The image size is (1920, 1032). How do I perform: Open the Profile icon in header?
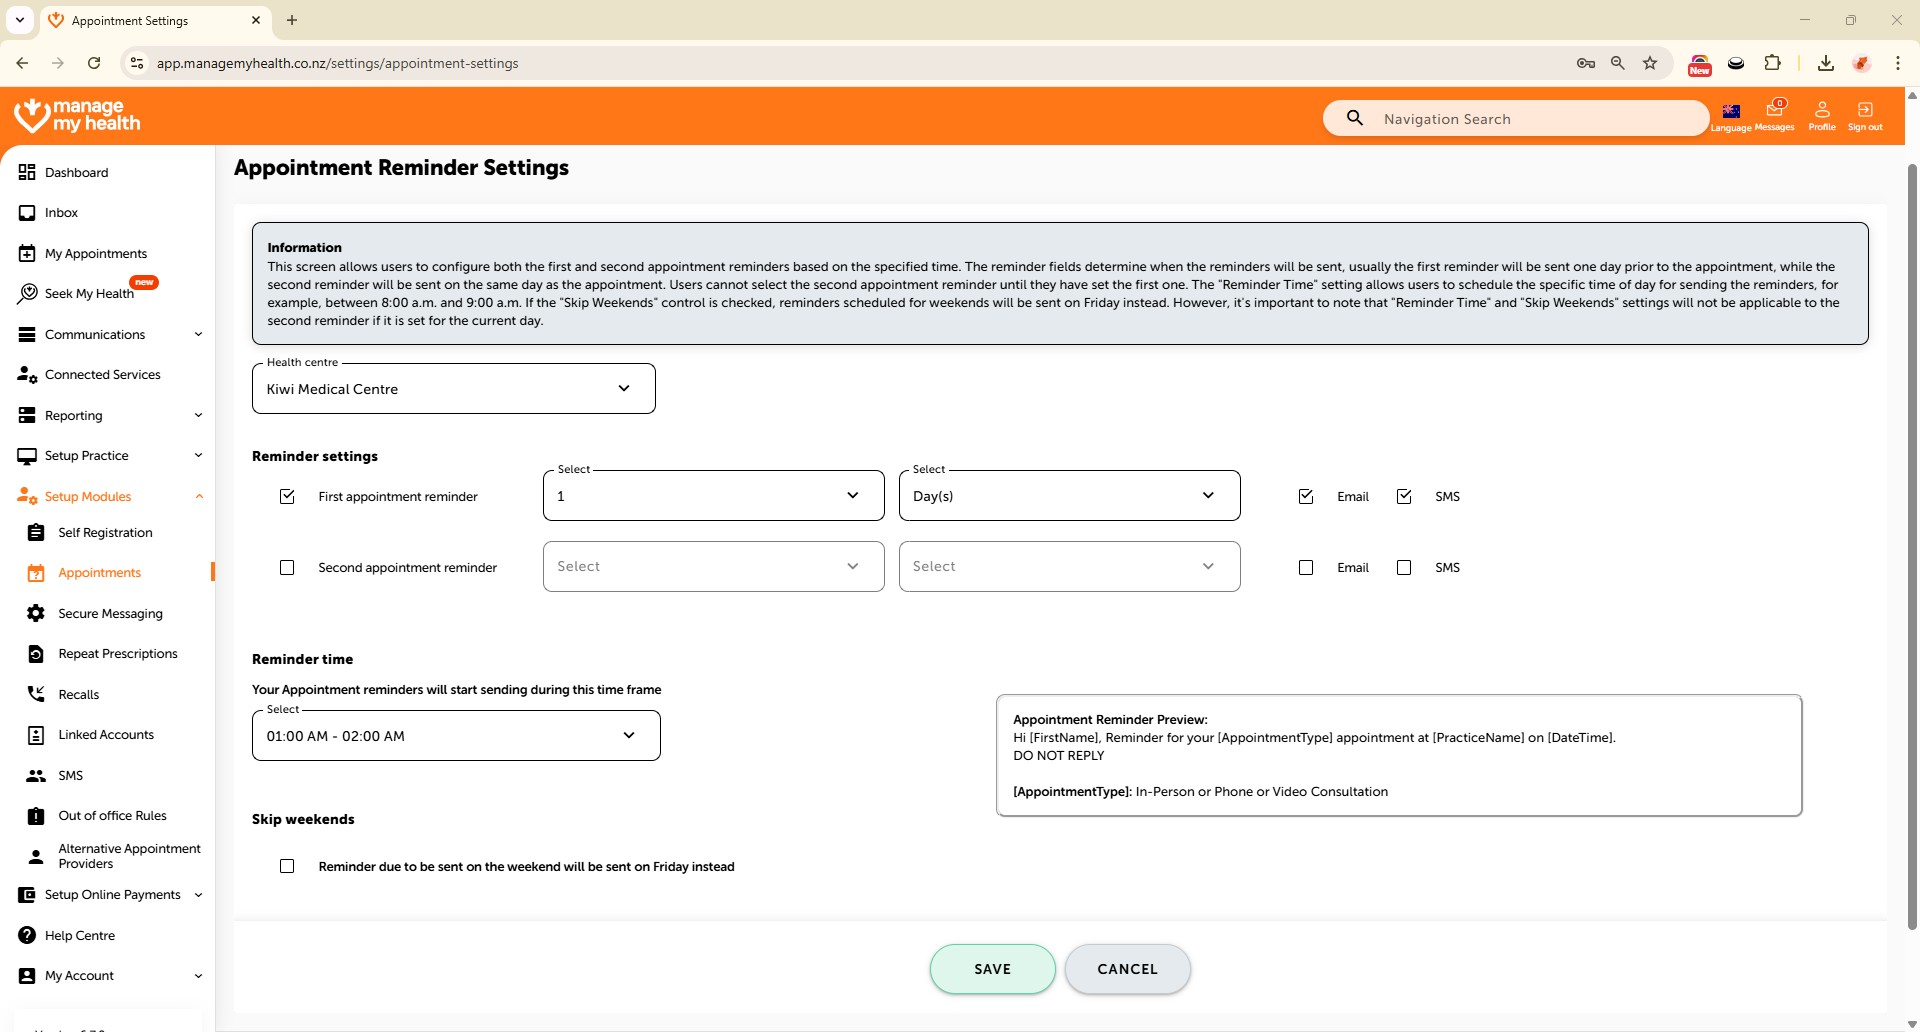[x=1821, y=111]
